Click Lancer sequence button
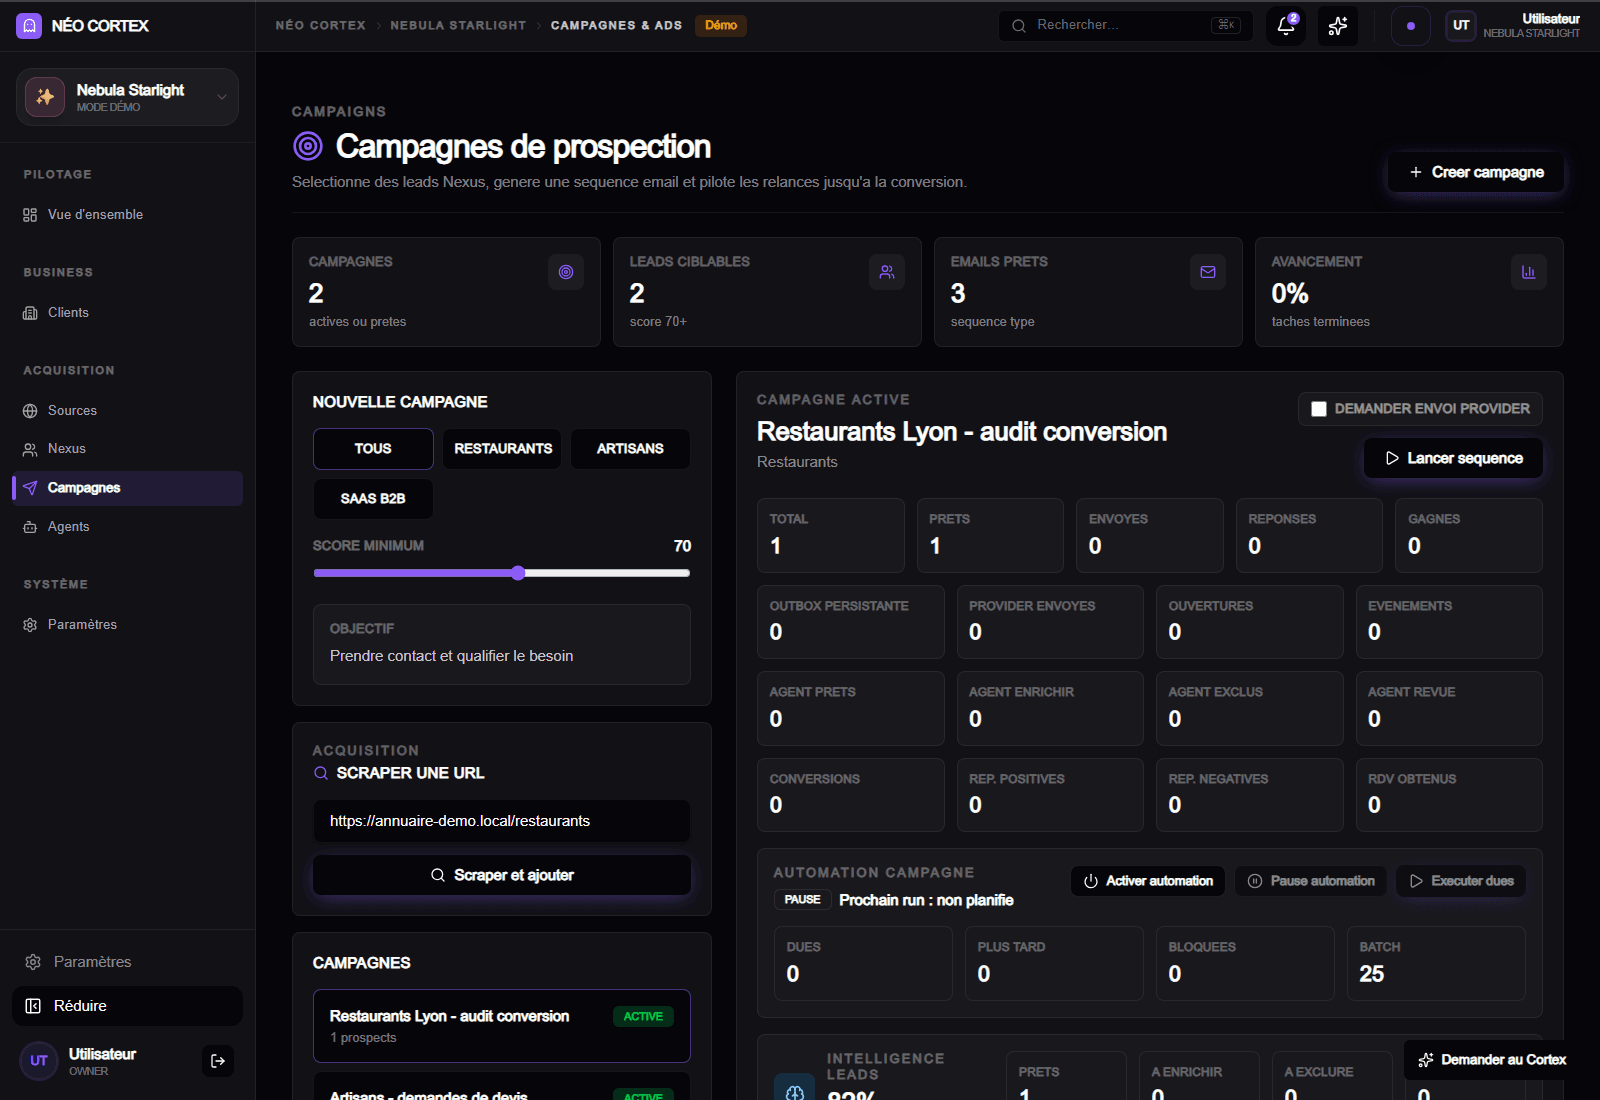 click(1453, 458)
